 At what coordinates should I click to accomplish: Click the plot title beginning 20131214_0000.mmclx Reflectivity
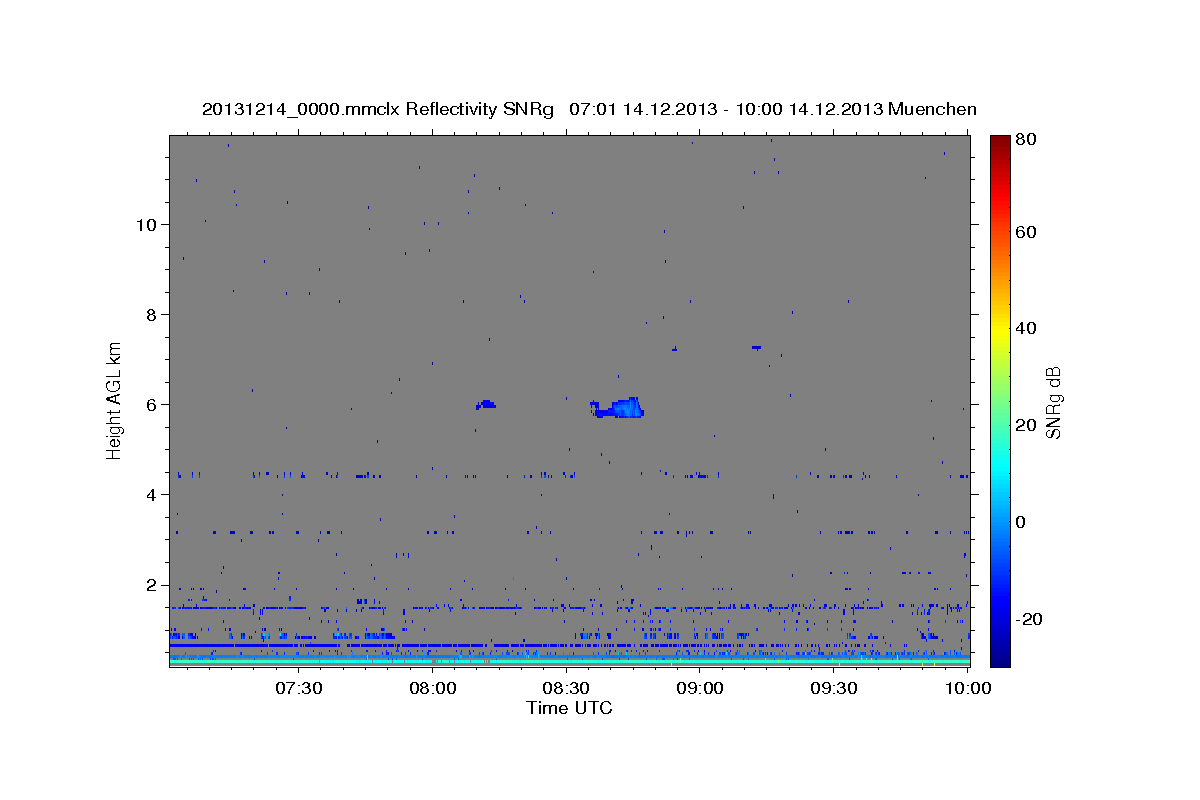tap(589, 109)
